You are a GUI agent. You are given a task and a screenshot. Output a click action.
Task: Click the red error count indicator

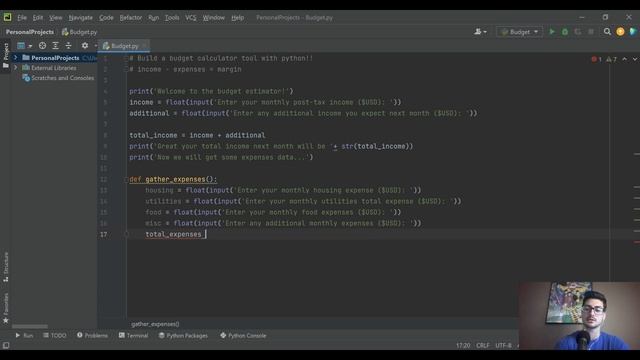tap(596, 59)
